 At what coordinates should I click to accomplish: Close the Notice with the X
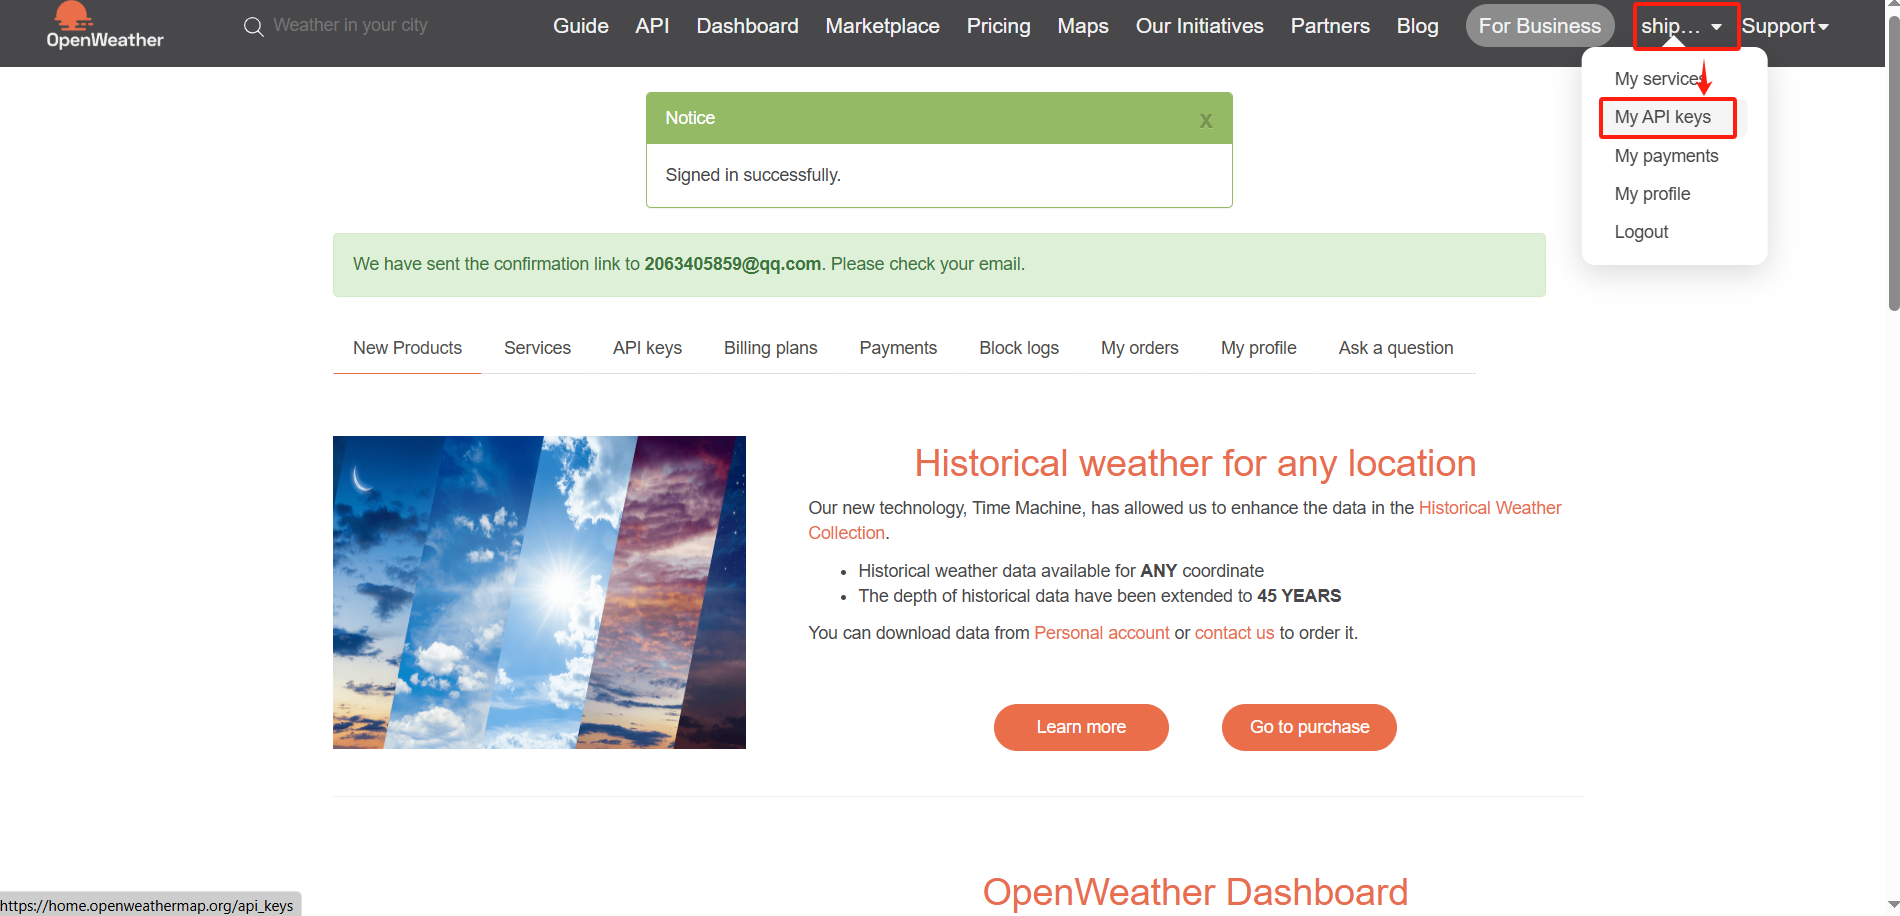(x=1206, y=120)
